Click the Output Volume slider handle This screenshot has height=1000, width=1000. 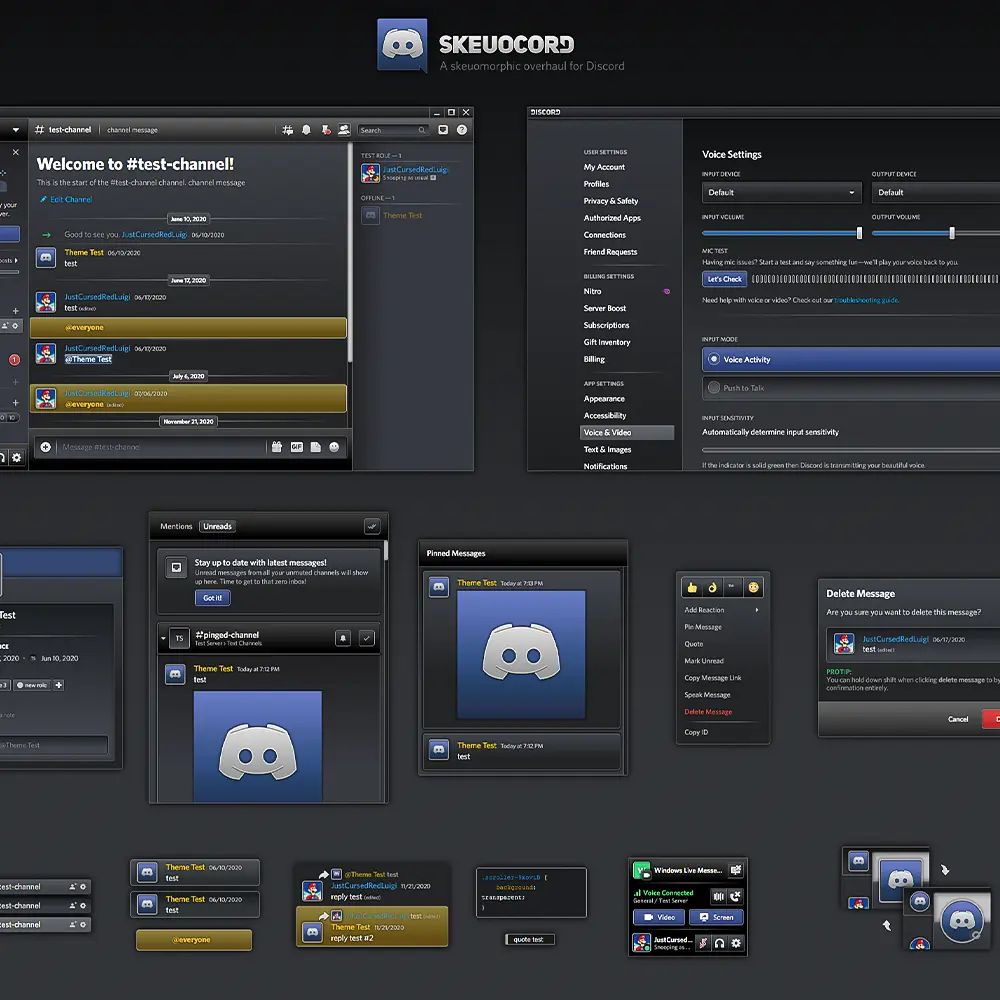[x=952, y=233]
